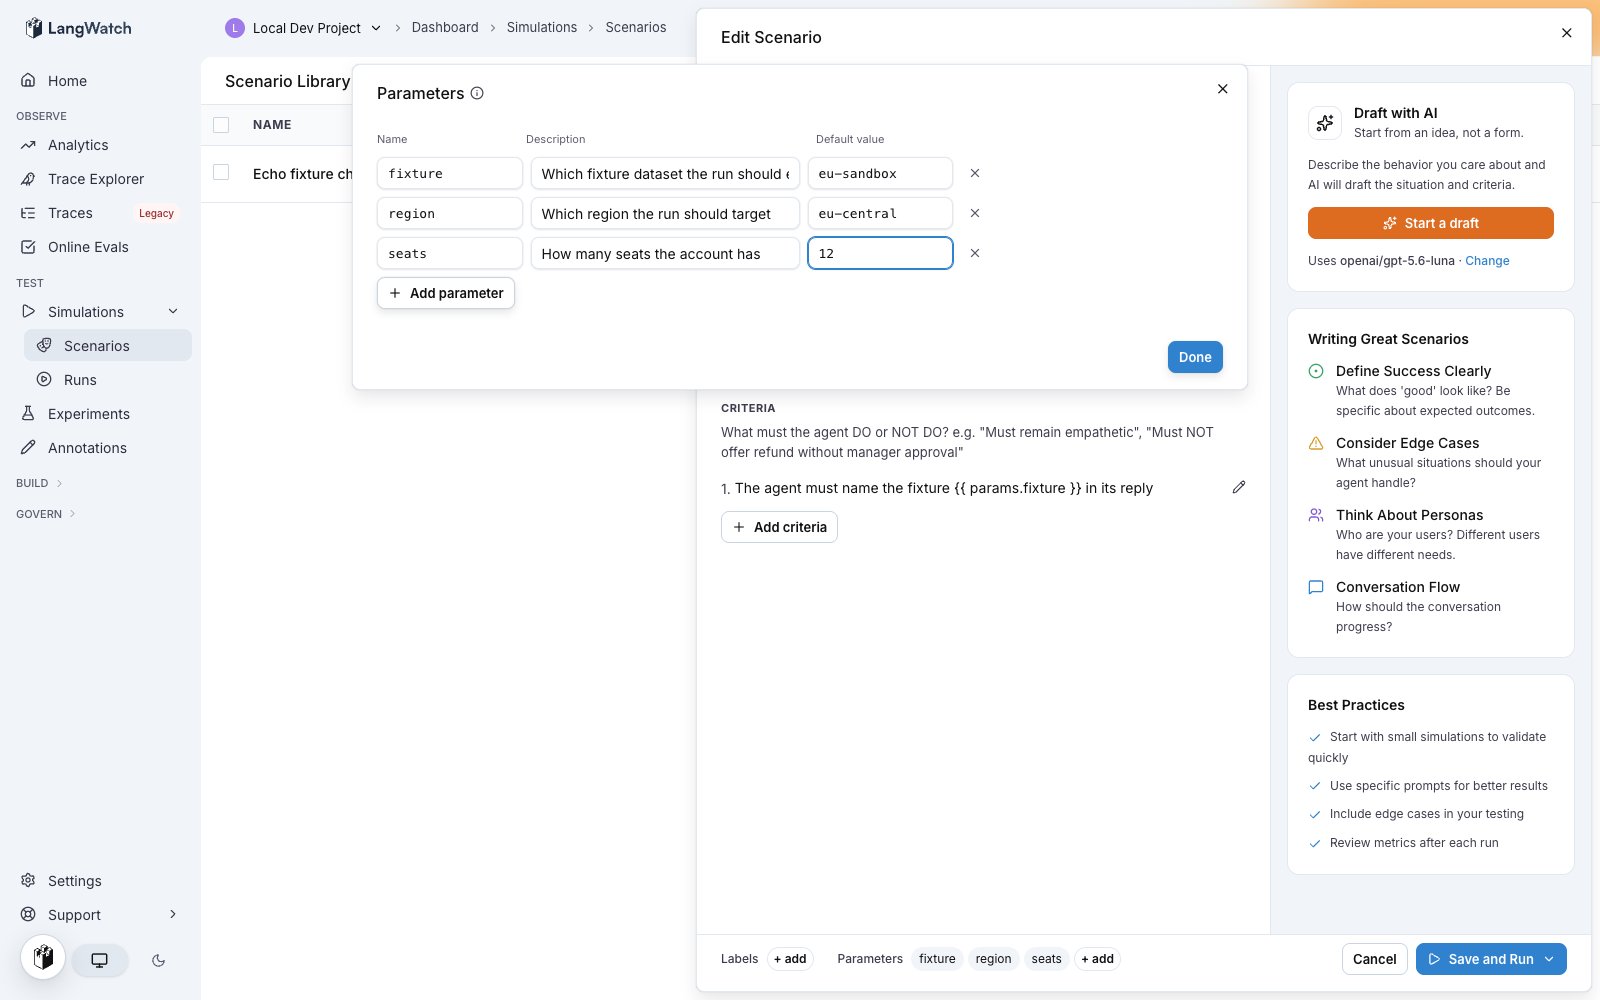Focus the seats default value 12
Viewport: 1600px width, 1000px height.
[880, 253]
